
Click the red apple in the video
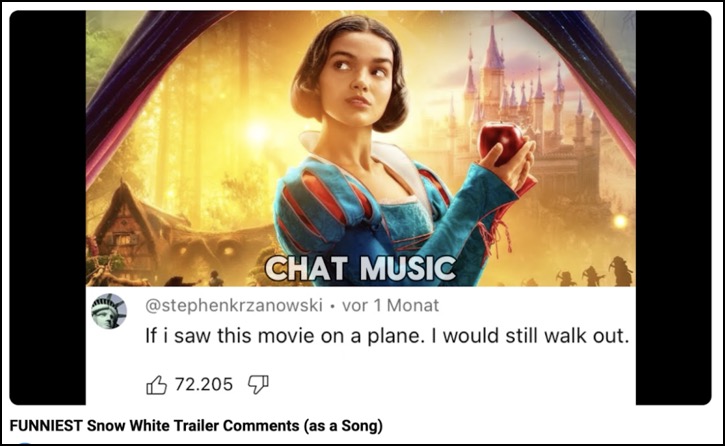coord(500,141)
